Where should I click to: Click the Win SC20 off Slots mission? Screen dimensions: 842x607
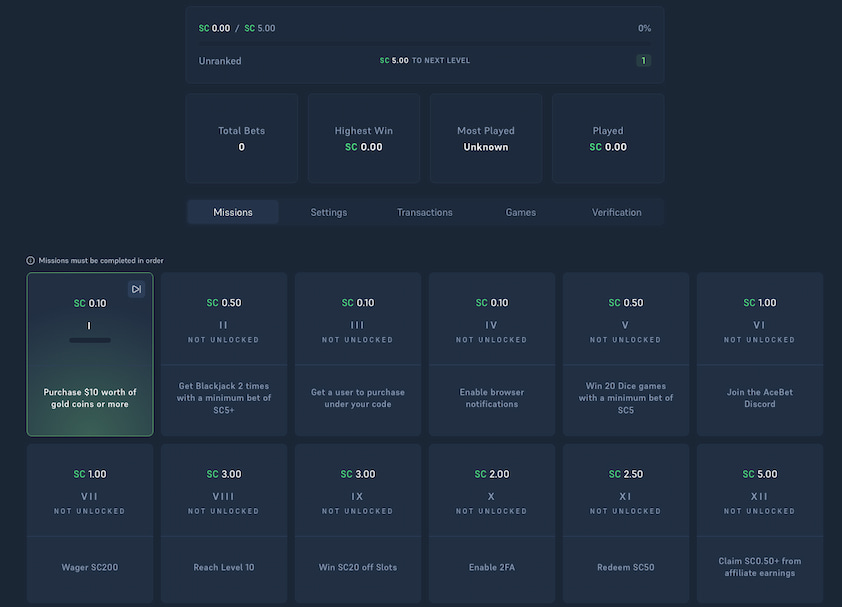(x=357, y=524)
